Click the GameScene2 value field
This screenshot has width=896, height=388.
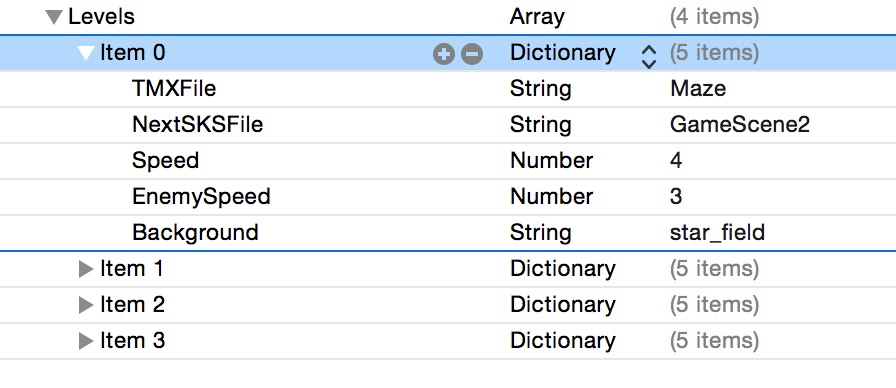(739, 125)
